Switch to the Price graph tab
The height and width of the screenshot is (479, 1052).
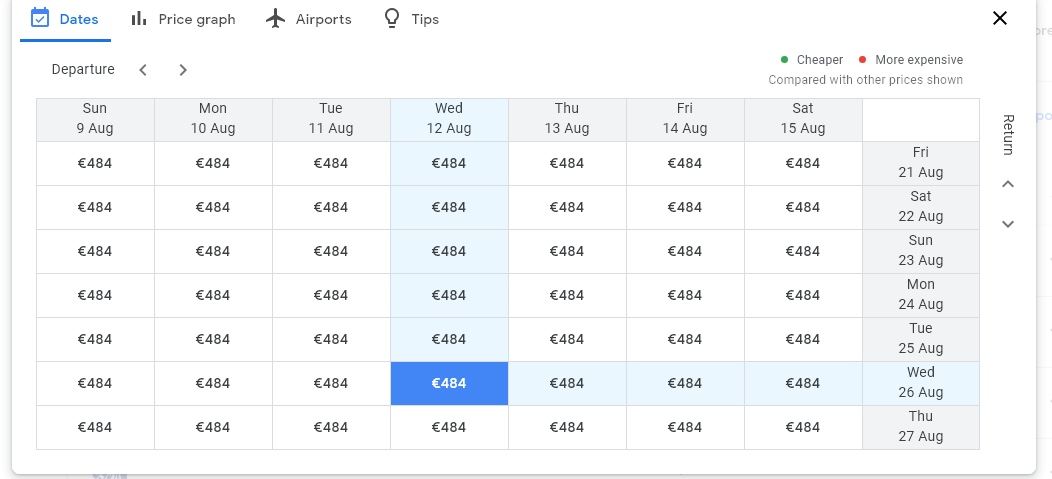pyautogui.click(x=196, y=19)
